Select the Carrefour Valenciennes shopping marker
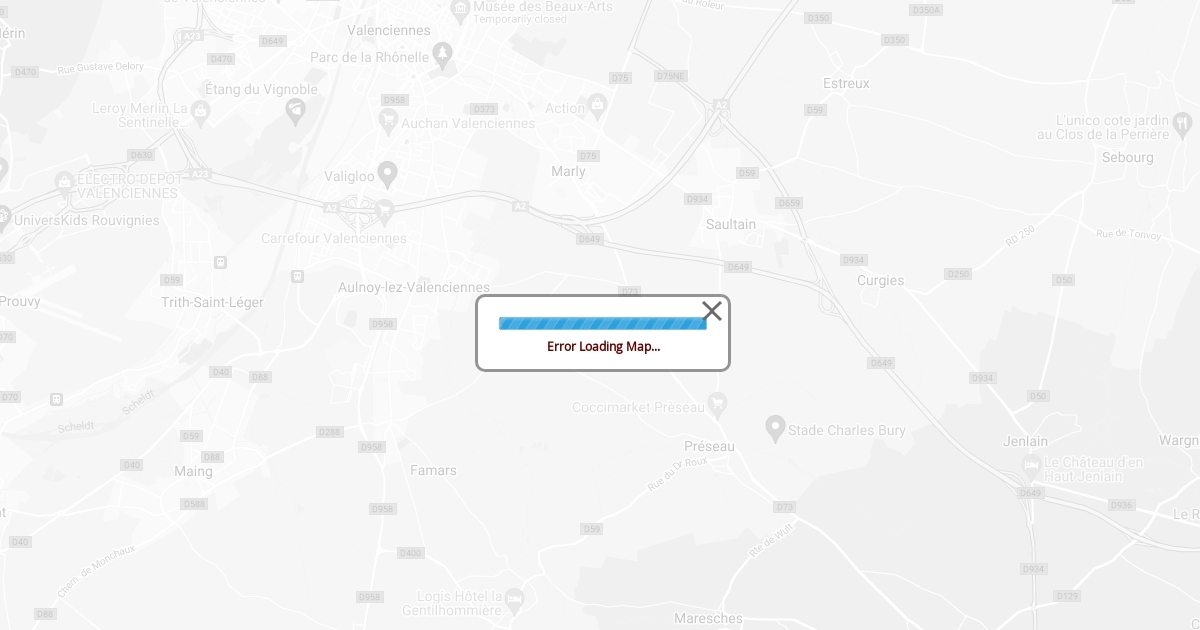Screen dimensions: 1200x630 tap(384, 209)
